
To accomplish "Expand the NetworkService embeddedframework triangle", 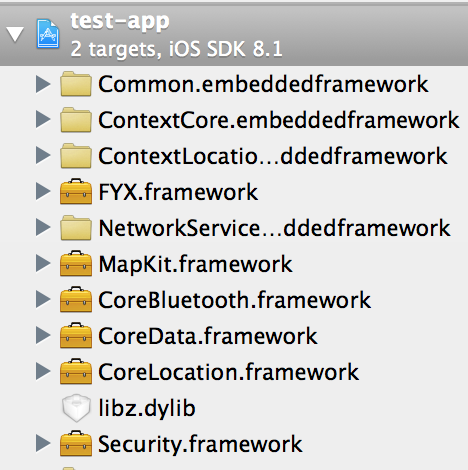I will [x=43, y=228].
